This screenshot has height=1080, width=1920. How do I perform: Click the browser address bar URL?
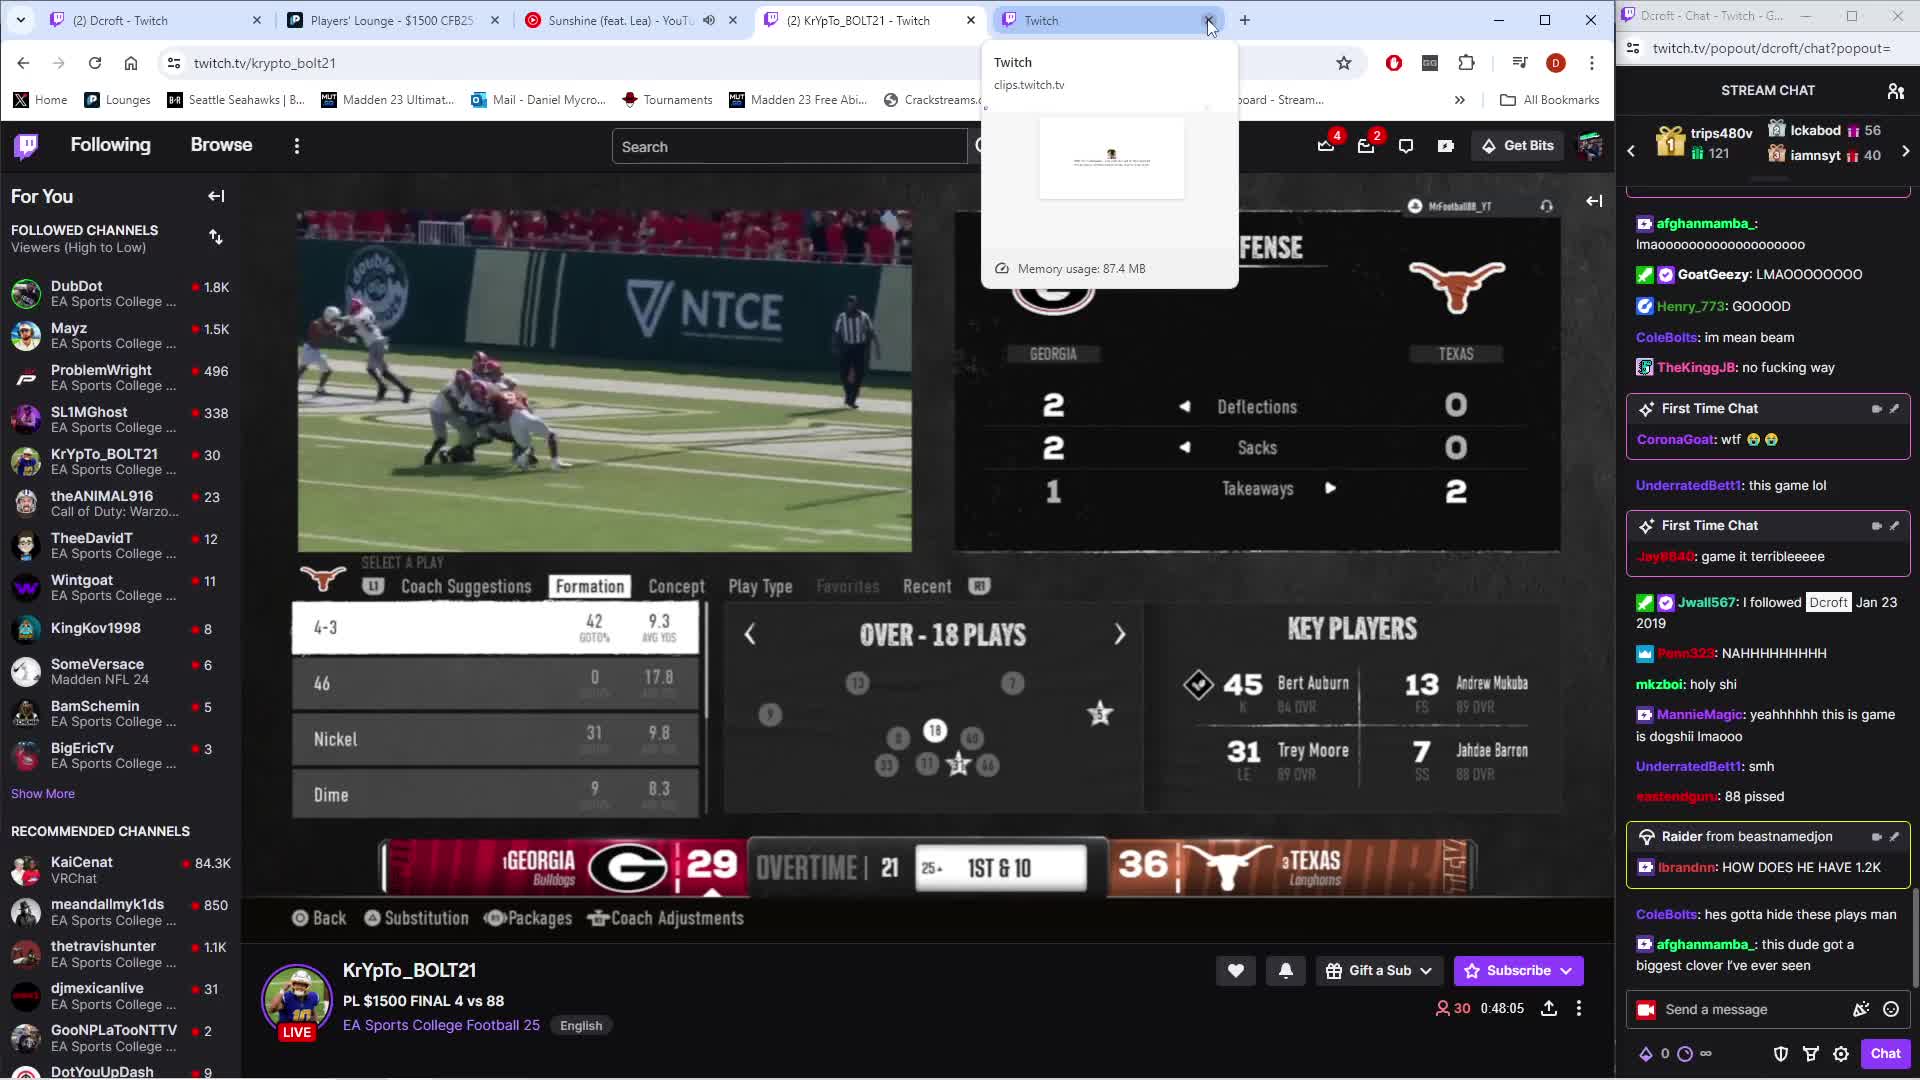point(264,63)
